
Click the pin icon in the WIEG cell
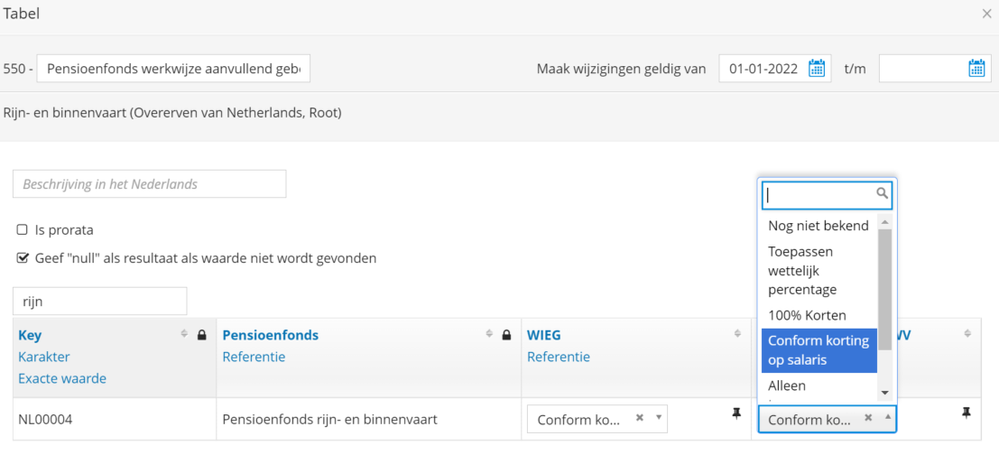pyautogui.click(x=737, y=414)
